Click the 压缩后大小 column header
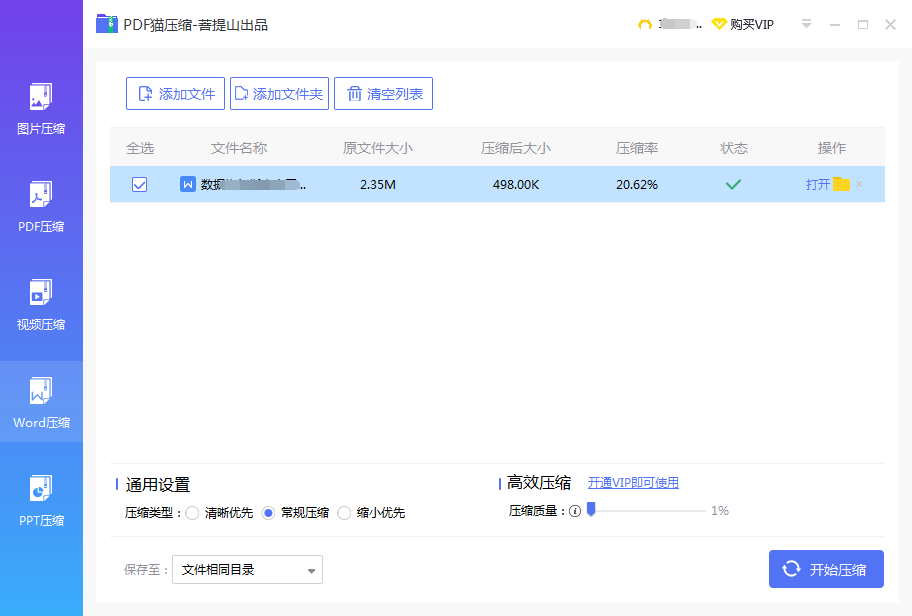The image size is (912, 616). (516, 148)
